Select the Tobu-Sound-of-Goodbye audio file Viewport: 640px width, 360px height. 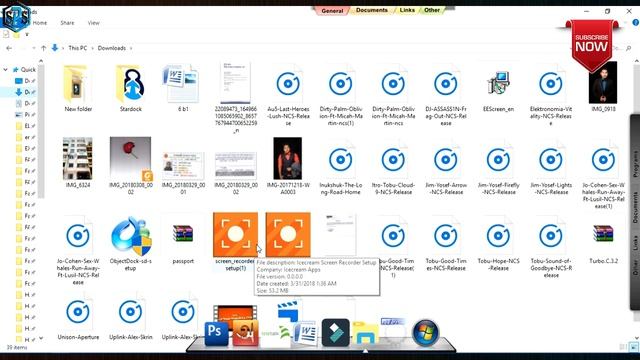tap(551, 247)
